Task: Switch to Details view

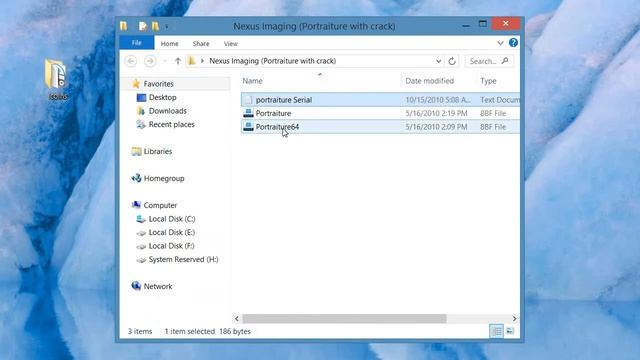Action: (496, 331)
